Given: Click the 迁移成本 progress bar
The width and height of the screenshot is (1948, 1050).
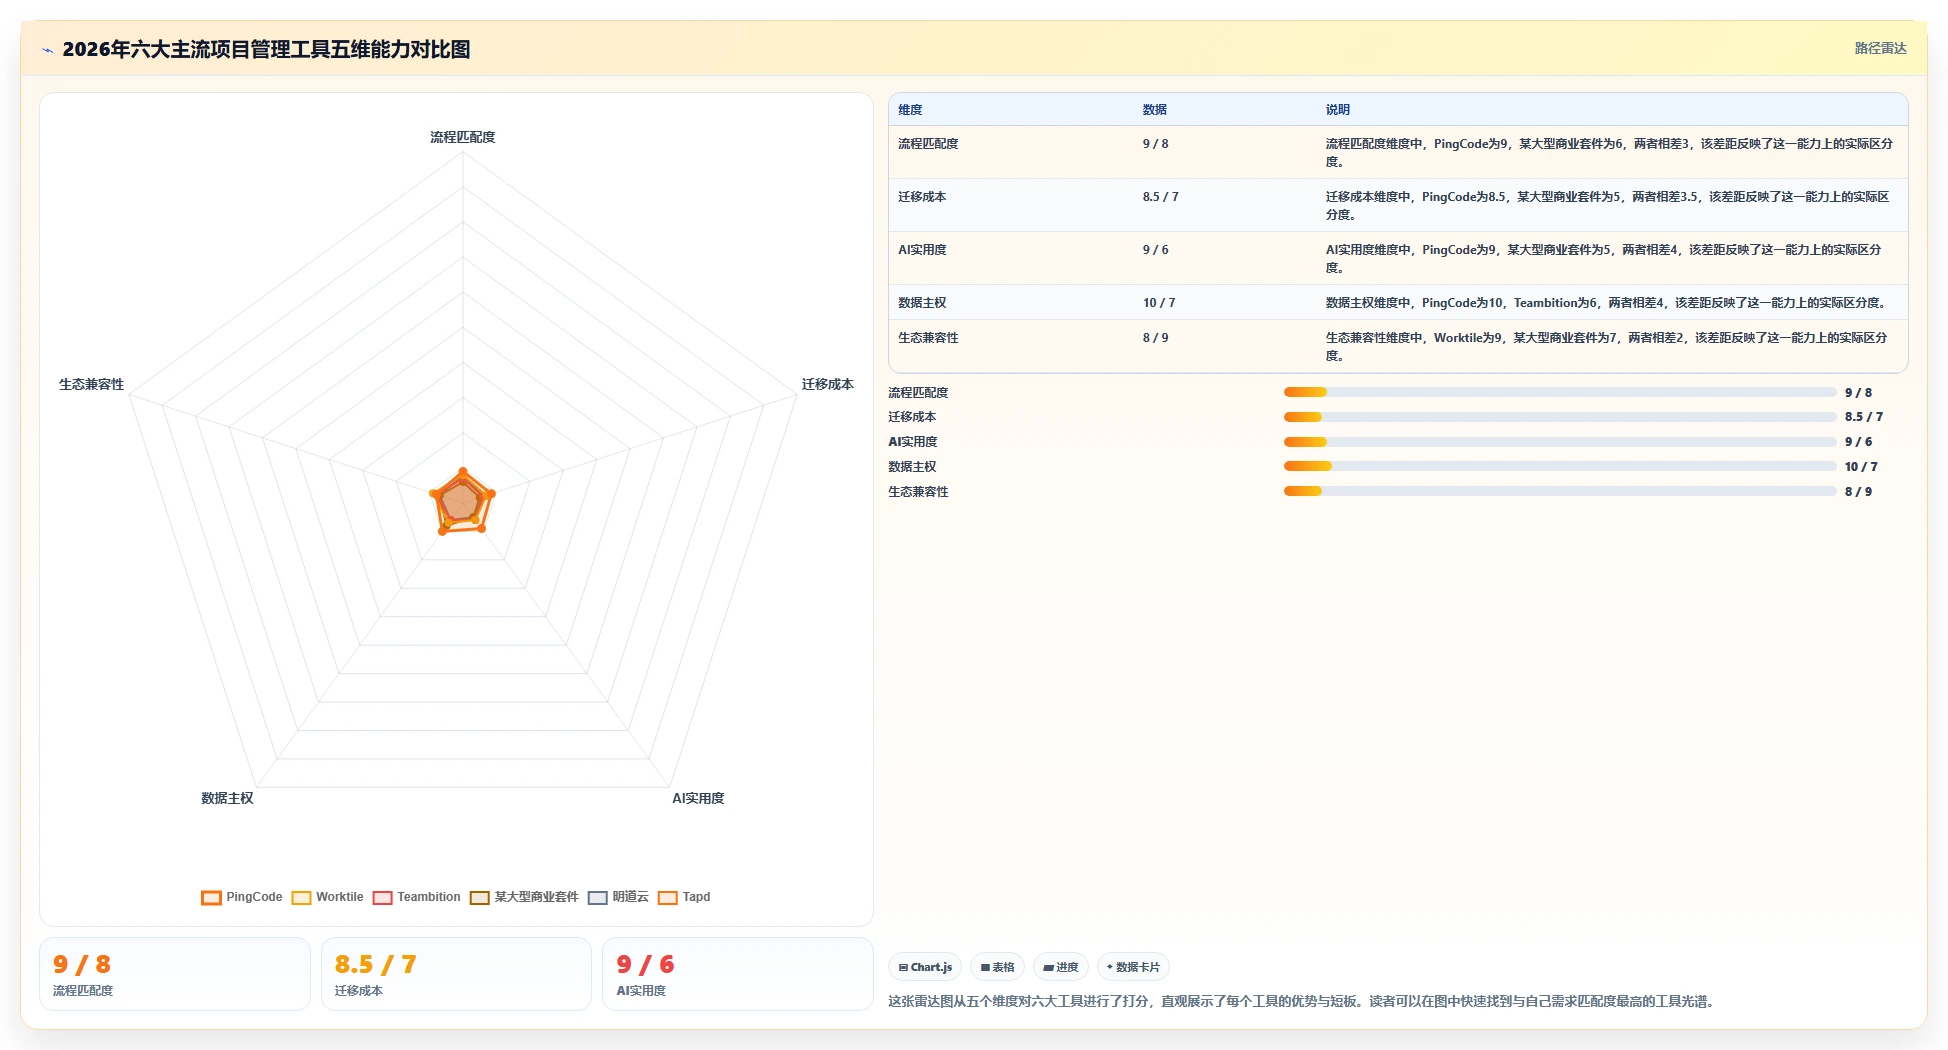Looking at the screenshot, I should tap(1560, 417).
